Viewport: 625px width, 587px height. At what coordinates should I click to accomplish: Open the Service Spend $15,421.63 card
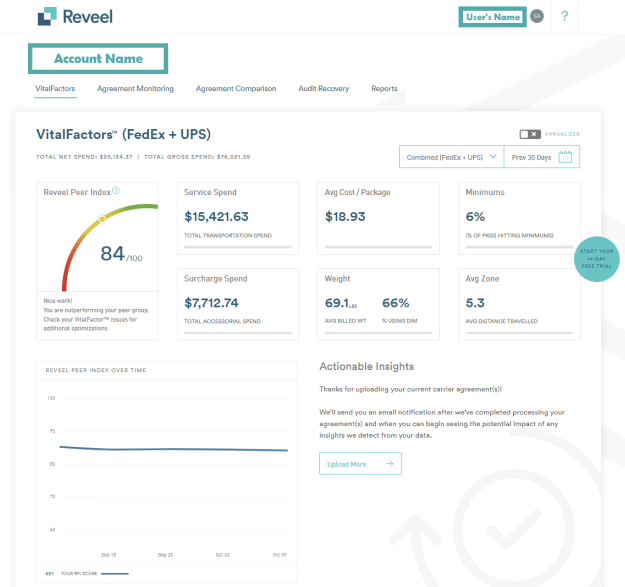click(x=238, y=218)
